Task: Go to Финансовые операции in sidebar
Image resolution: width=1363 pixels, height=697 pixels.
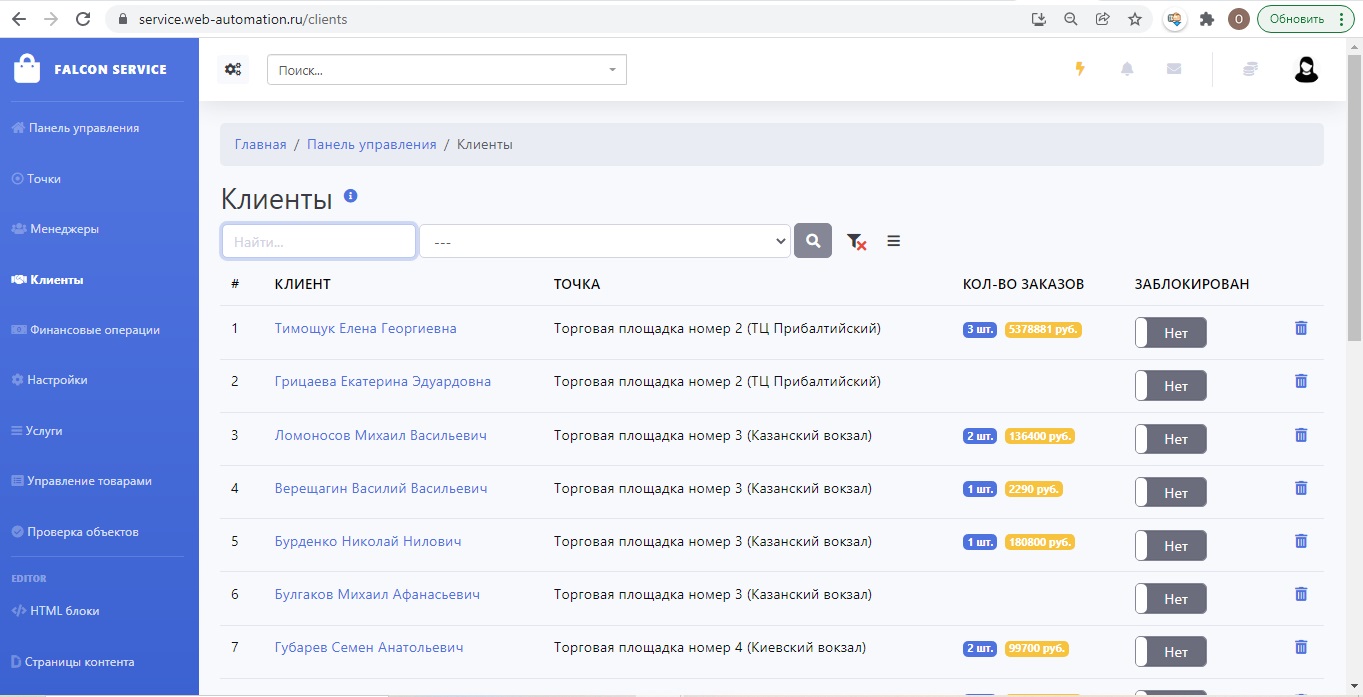Action: point(94,330)
